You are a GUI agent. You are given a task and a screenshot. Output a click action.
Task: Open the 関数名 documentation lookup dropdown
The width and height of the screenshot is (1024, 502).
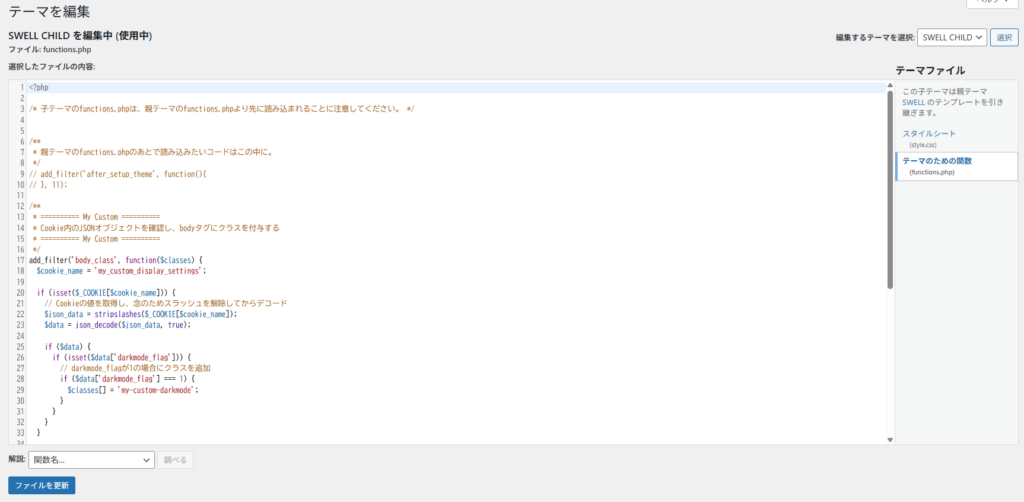[x=90, y=460]
